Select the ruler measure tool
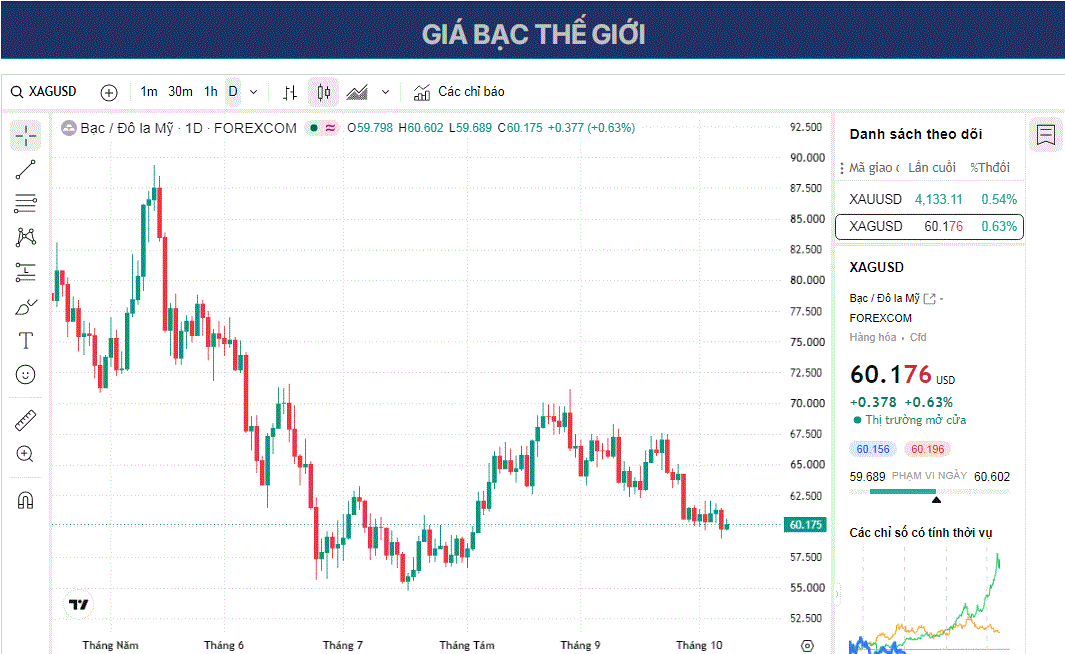 click(x=26, y=421)
